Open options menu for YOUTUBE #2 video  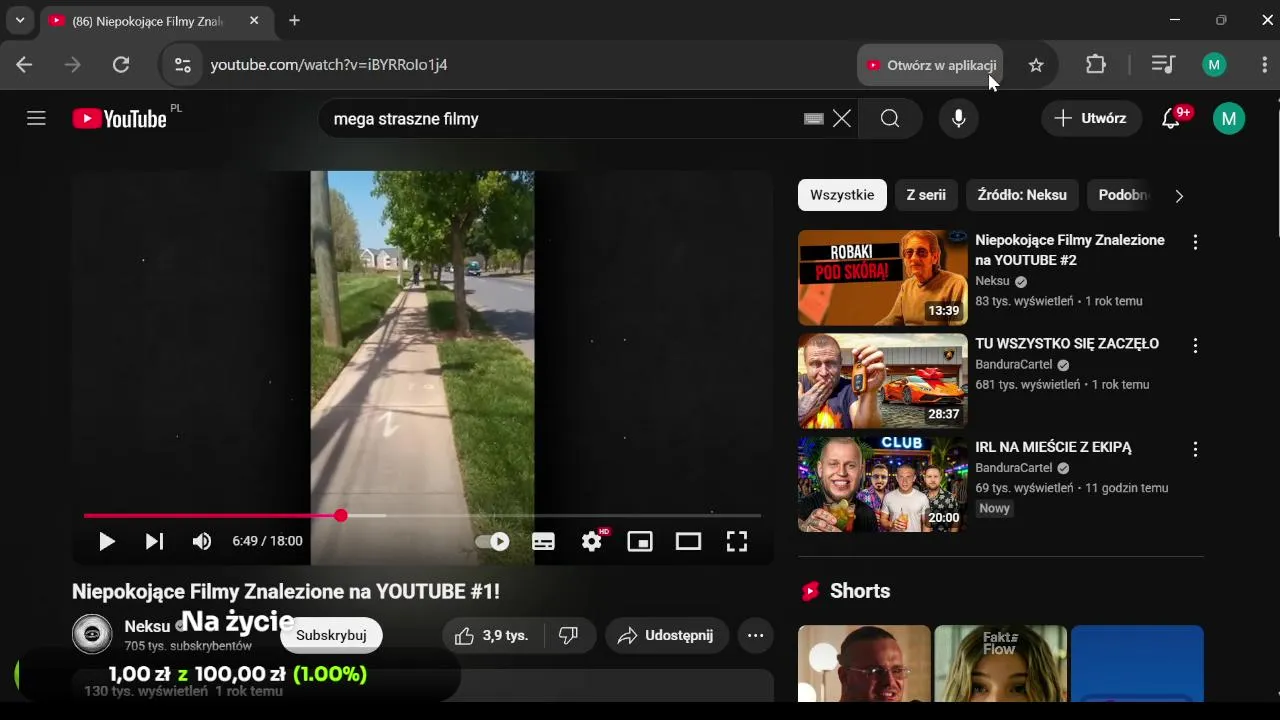1195,242
